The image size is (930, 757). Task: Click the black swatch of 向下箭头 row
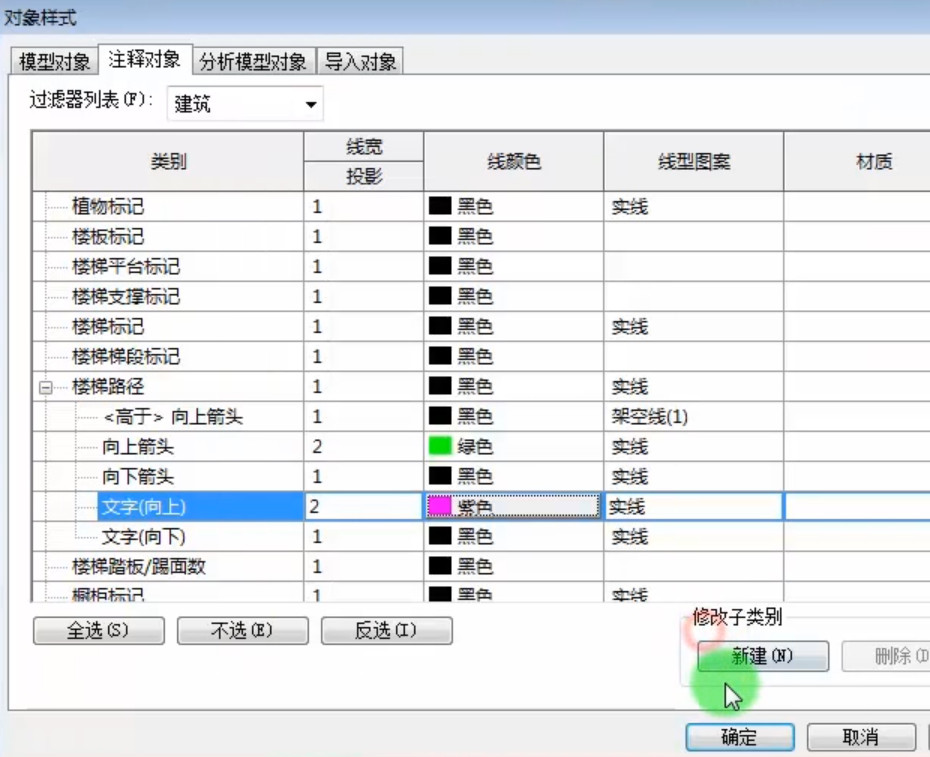[440, 476]
